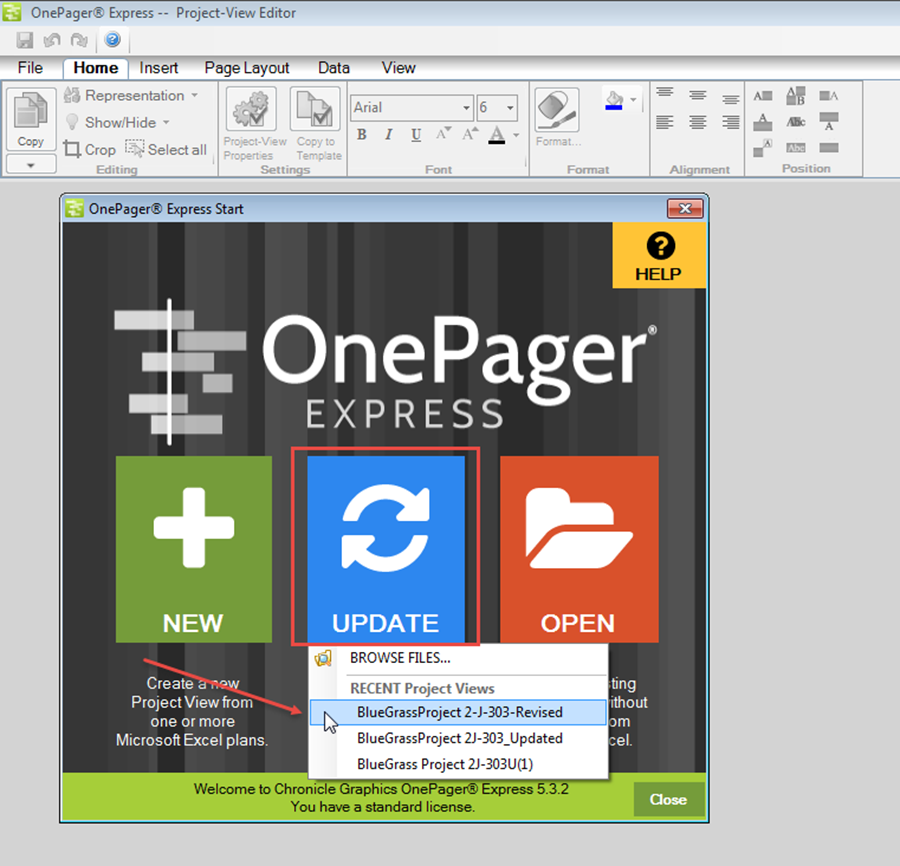Open the Data menu
This screenshot has height=866, width=900.
click(333, 68)
